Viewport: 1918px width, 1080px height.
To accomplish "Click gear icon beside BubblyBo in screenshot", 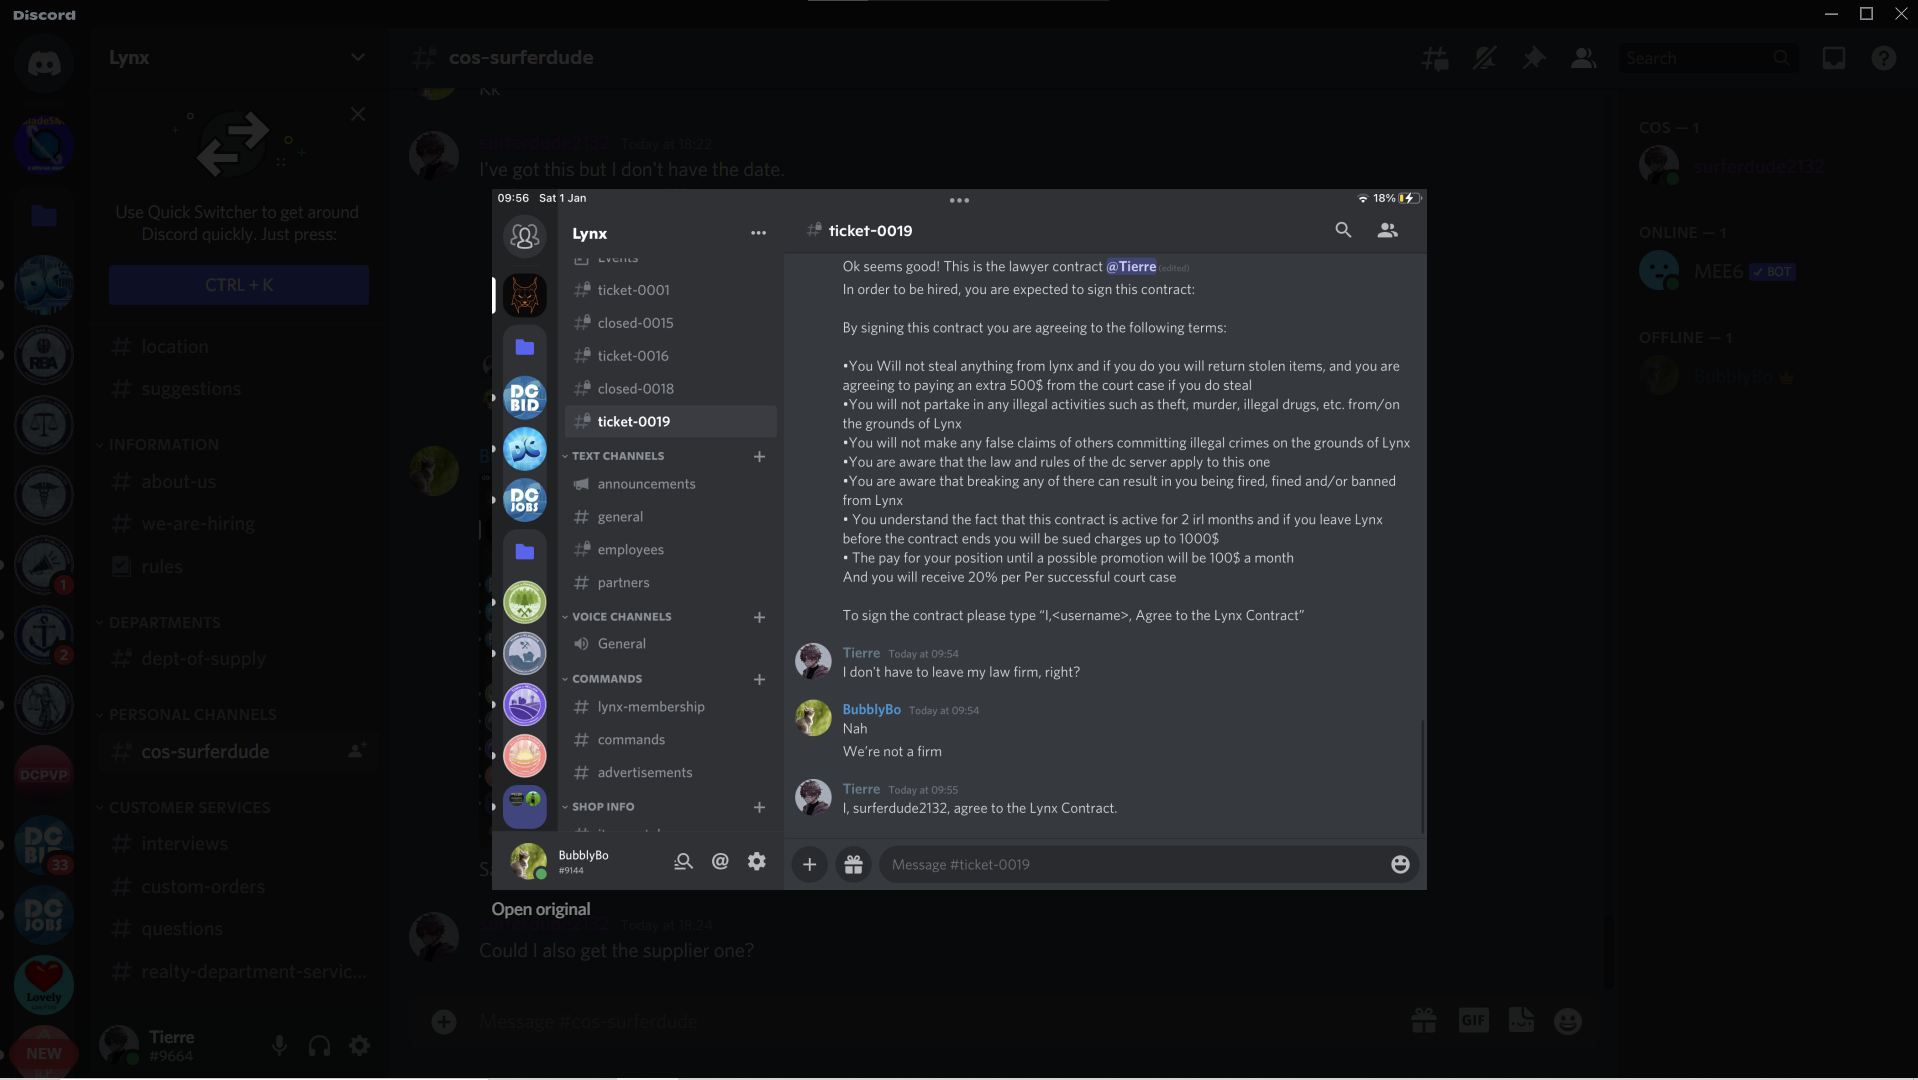I will pos(757,861).
